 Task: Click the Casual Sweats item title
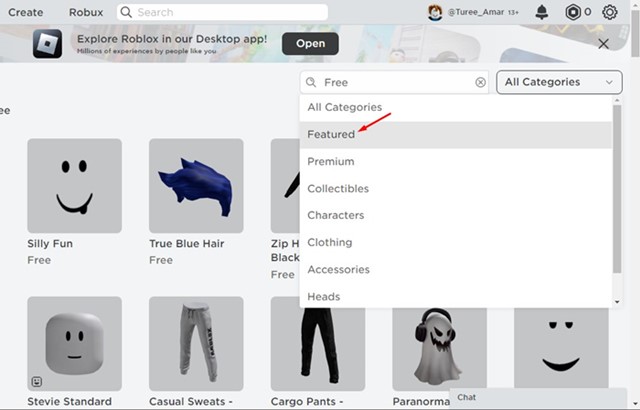coord(191,401)
